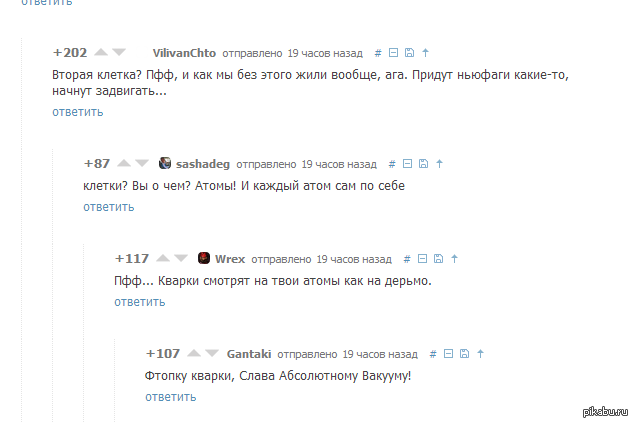Open Wrex's user profile name
Viewport: 633px width, 423px height.
(230, 259)
